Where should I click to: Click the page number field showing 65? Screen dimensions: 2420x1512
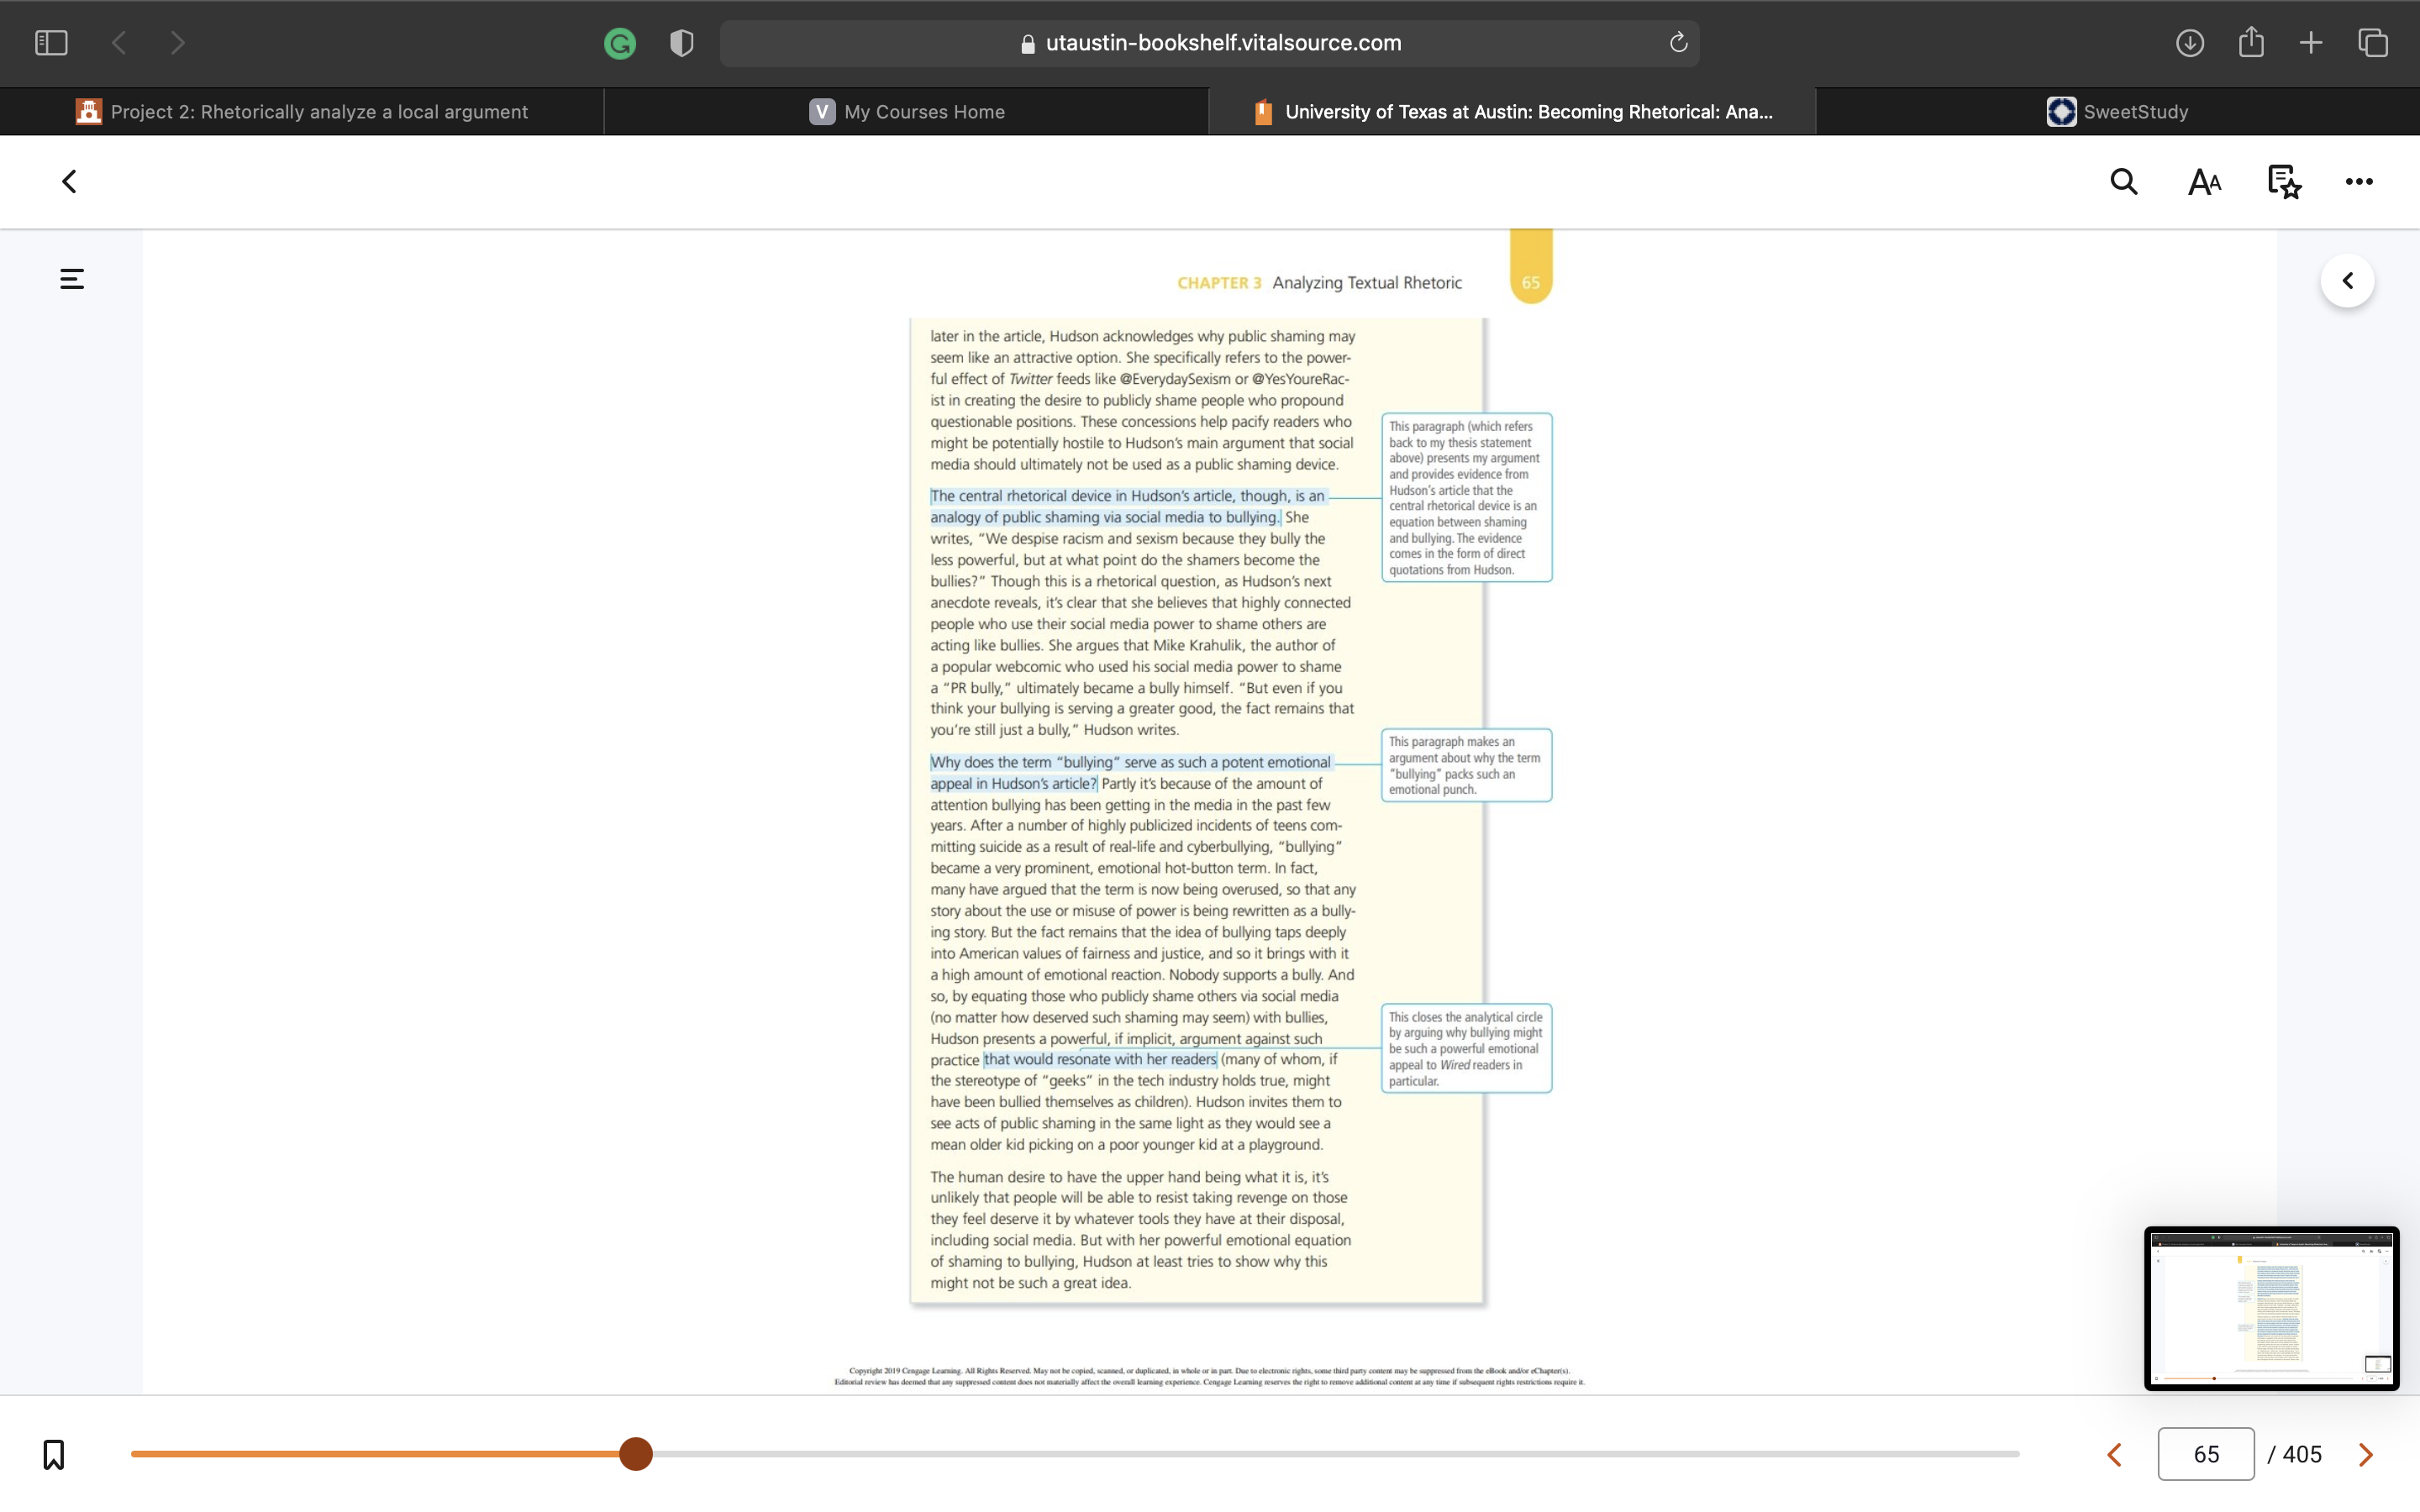tap(2206, 1454)
